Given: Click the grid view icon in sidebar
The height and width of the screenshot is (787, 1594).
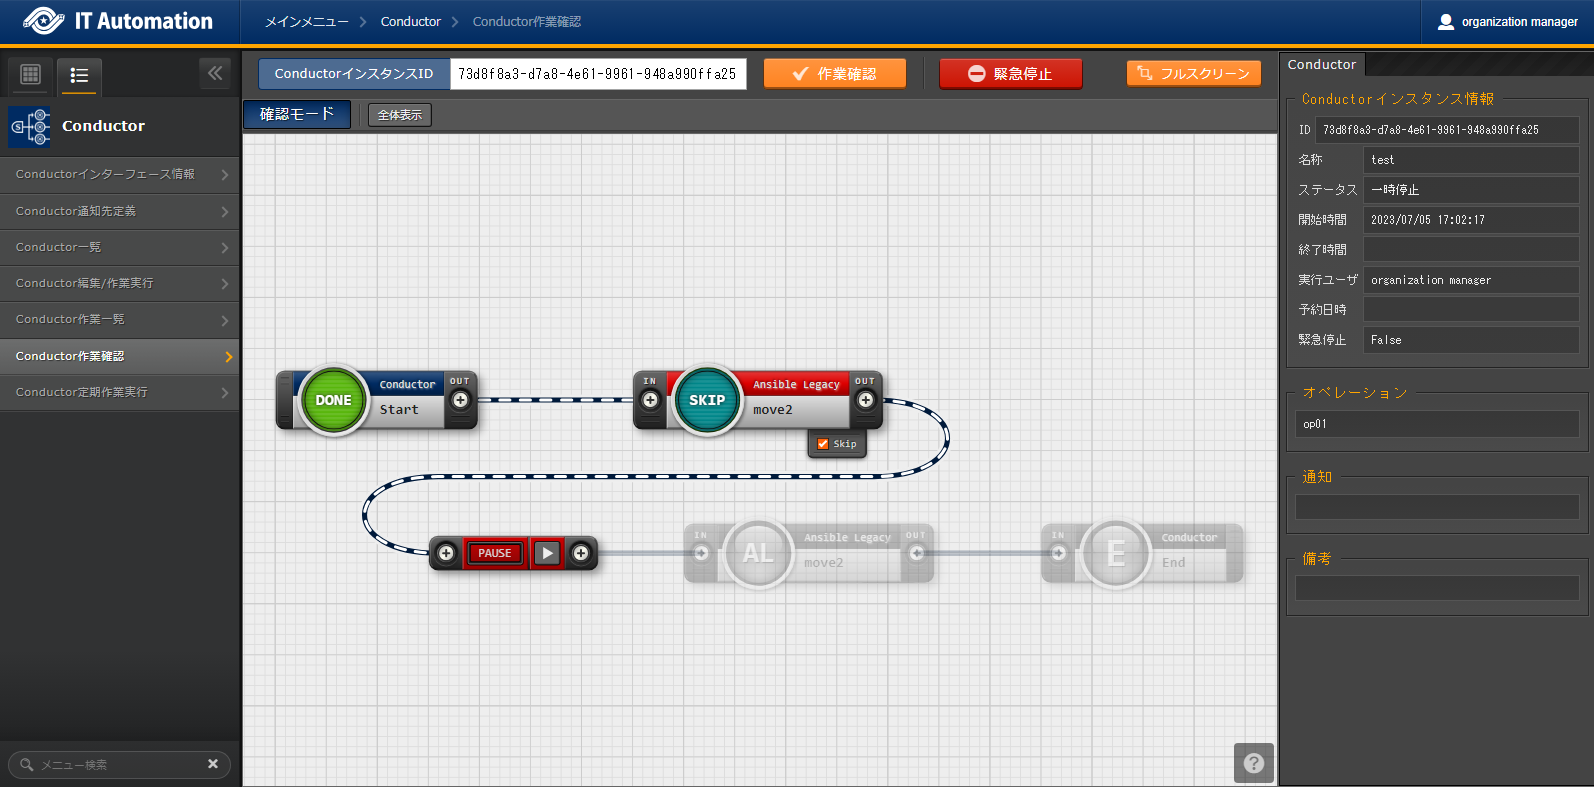Looking at the screenshot, I should tap(31, 74).
